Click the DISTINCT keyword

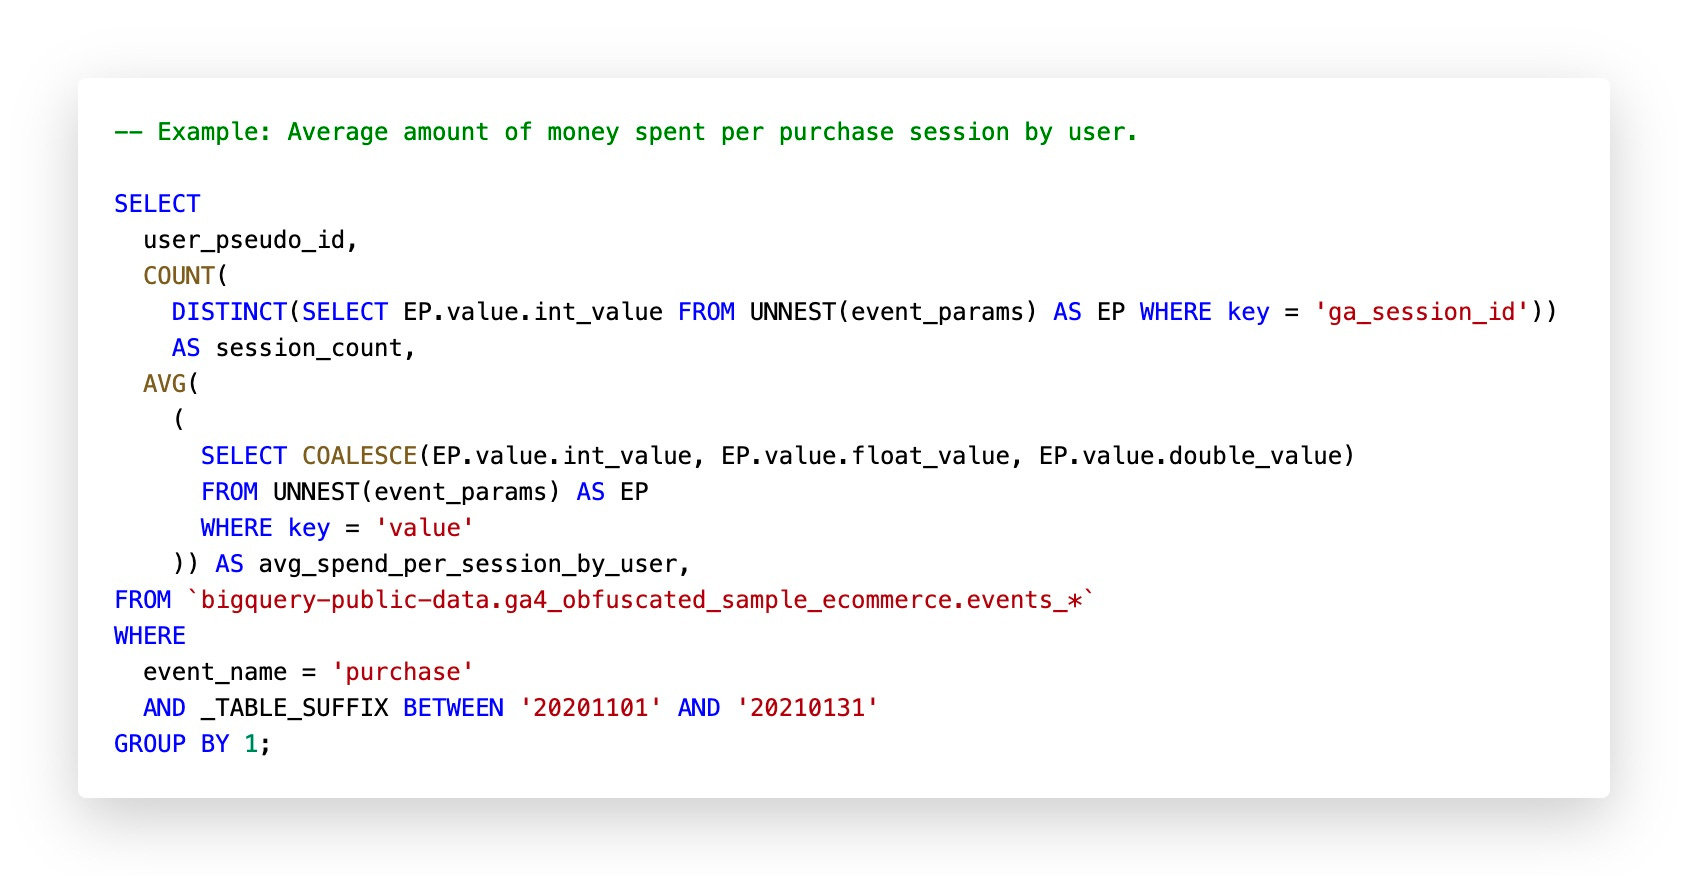[229, 312]
